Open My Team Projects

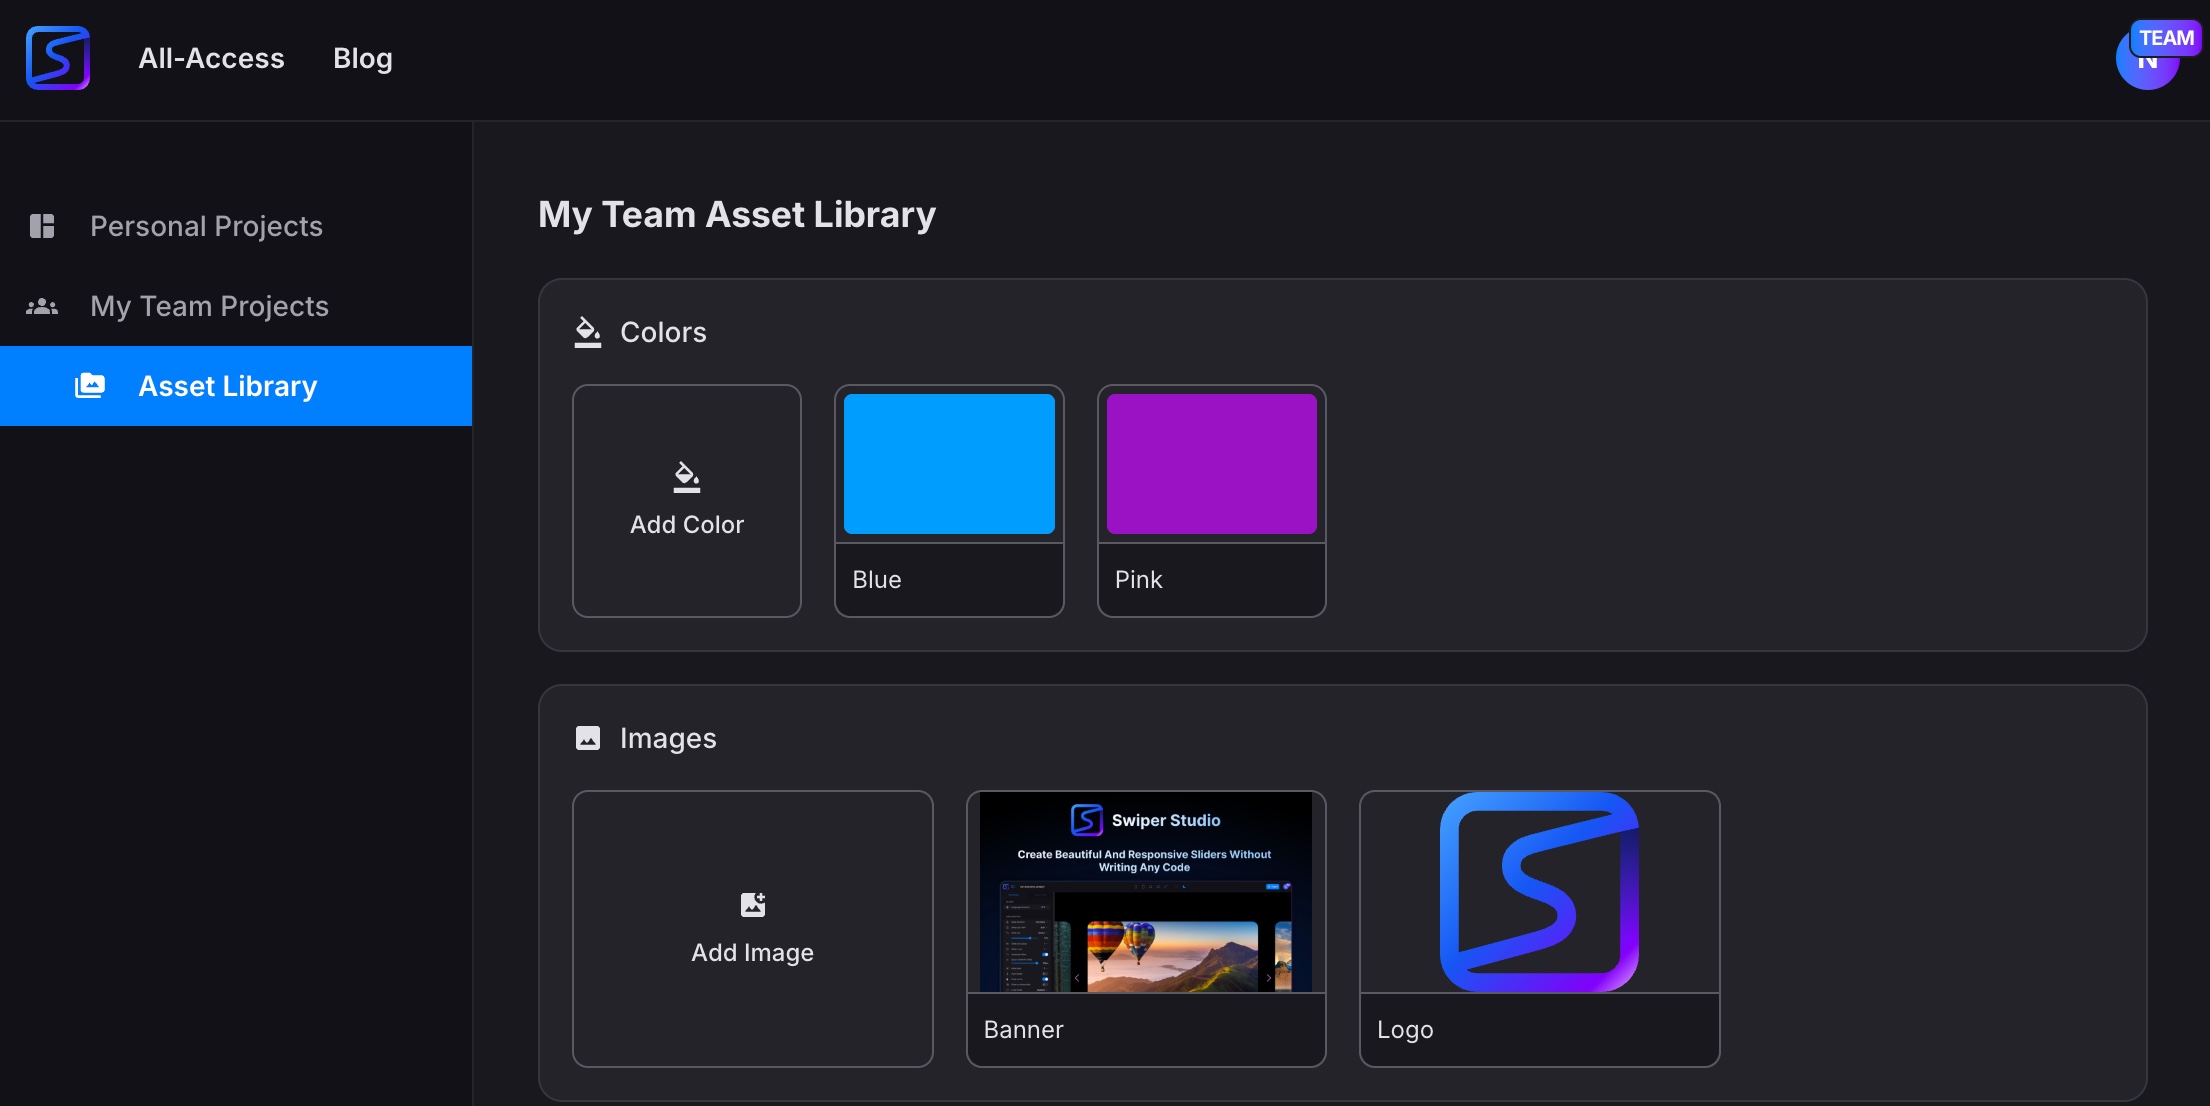tap(236, 306)
